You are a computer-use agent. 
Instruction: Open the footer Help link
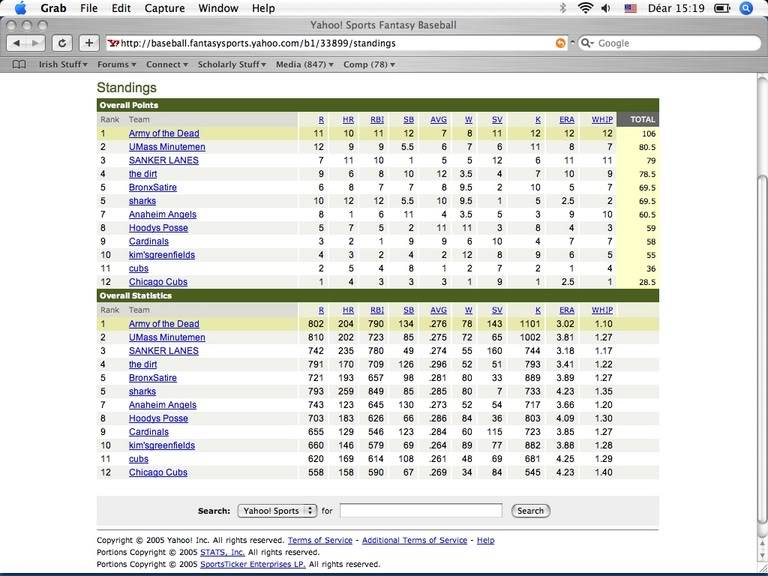tap(486, 540)
